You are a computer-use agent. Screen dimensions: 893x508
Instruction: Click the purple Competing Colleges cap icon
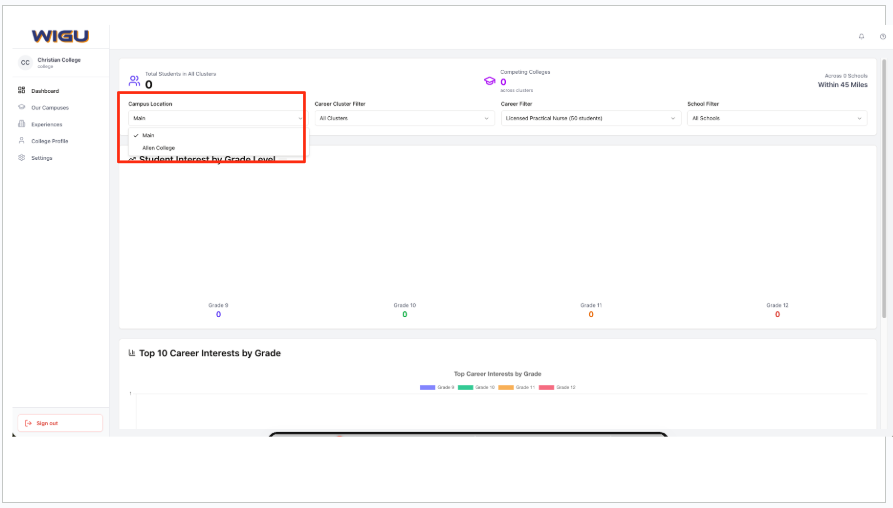tap(489, 81)
